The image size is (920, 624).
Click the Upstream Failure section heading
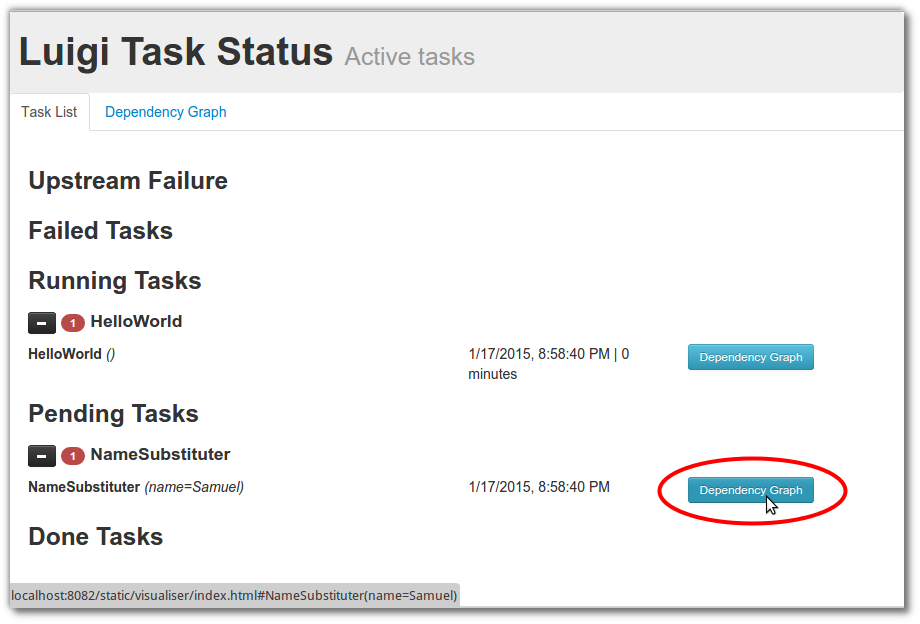(128, 181)
